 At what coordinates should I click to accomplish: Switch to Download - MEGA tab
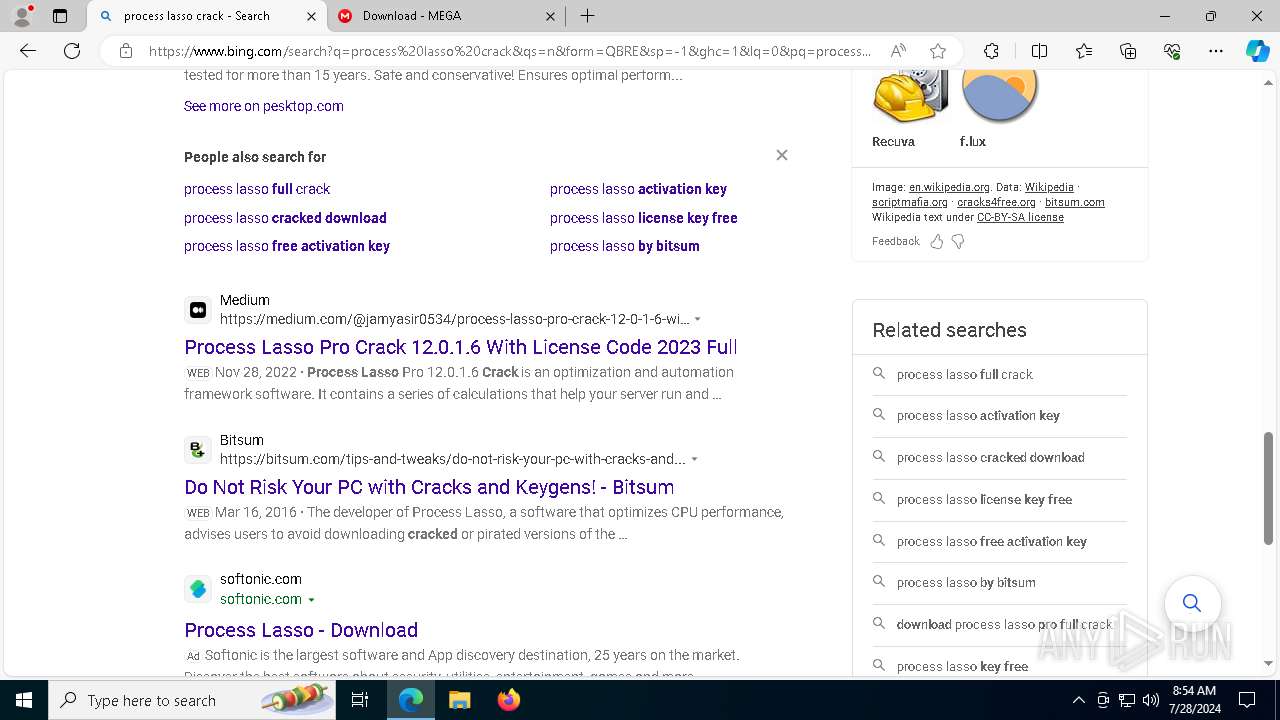pyautogui.click(x=447, y=16)
